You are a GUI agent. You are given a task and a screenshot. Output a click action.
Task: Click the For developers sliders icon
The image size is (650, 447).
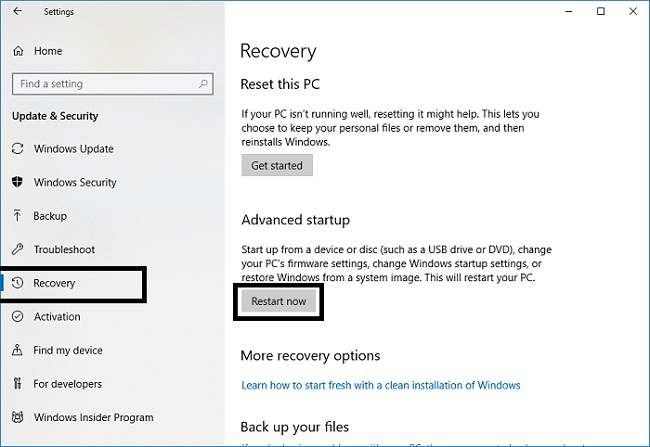(x=17, y=384)
